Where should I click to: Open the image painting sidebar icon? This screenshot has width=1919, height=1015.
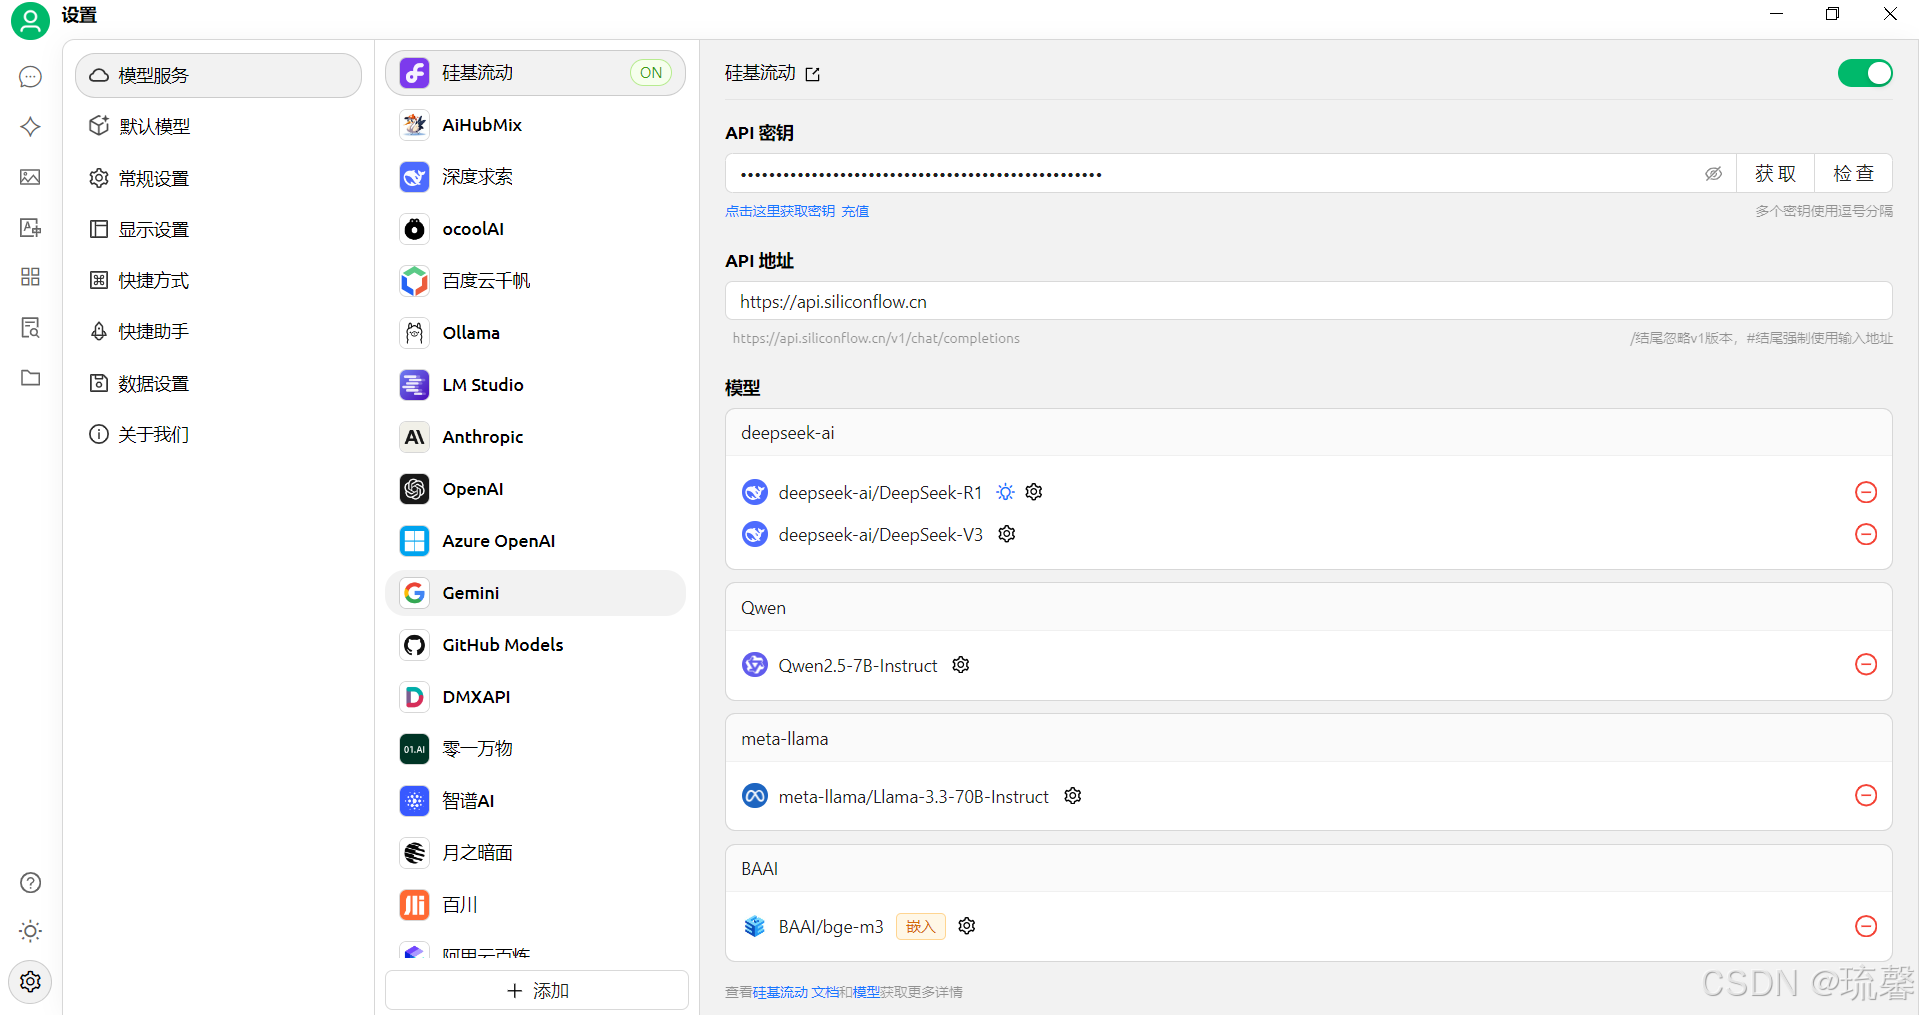click(31, 177)
